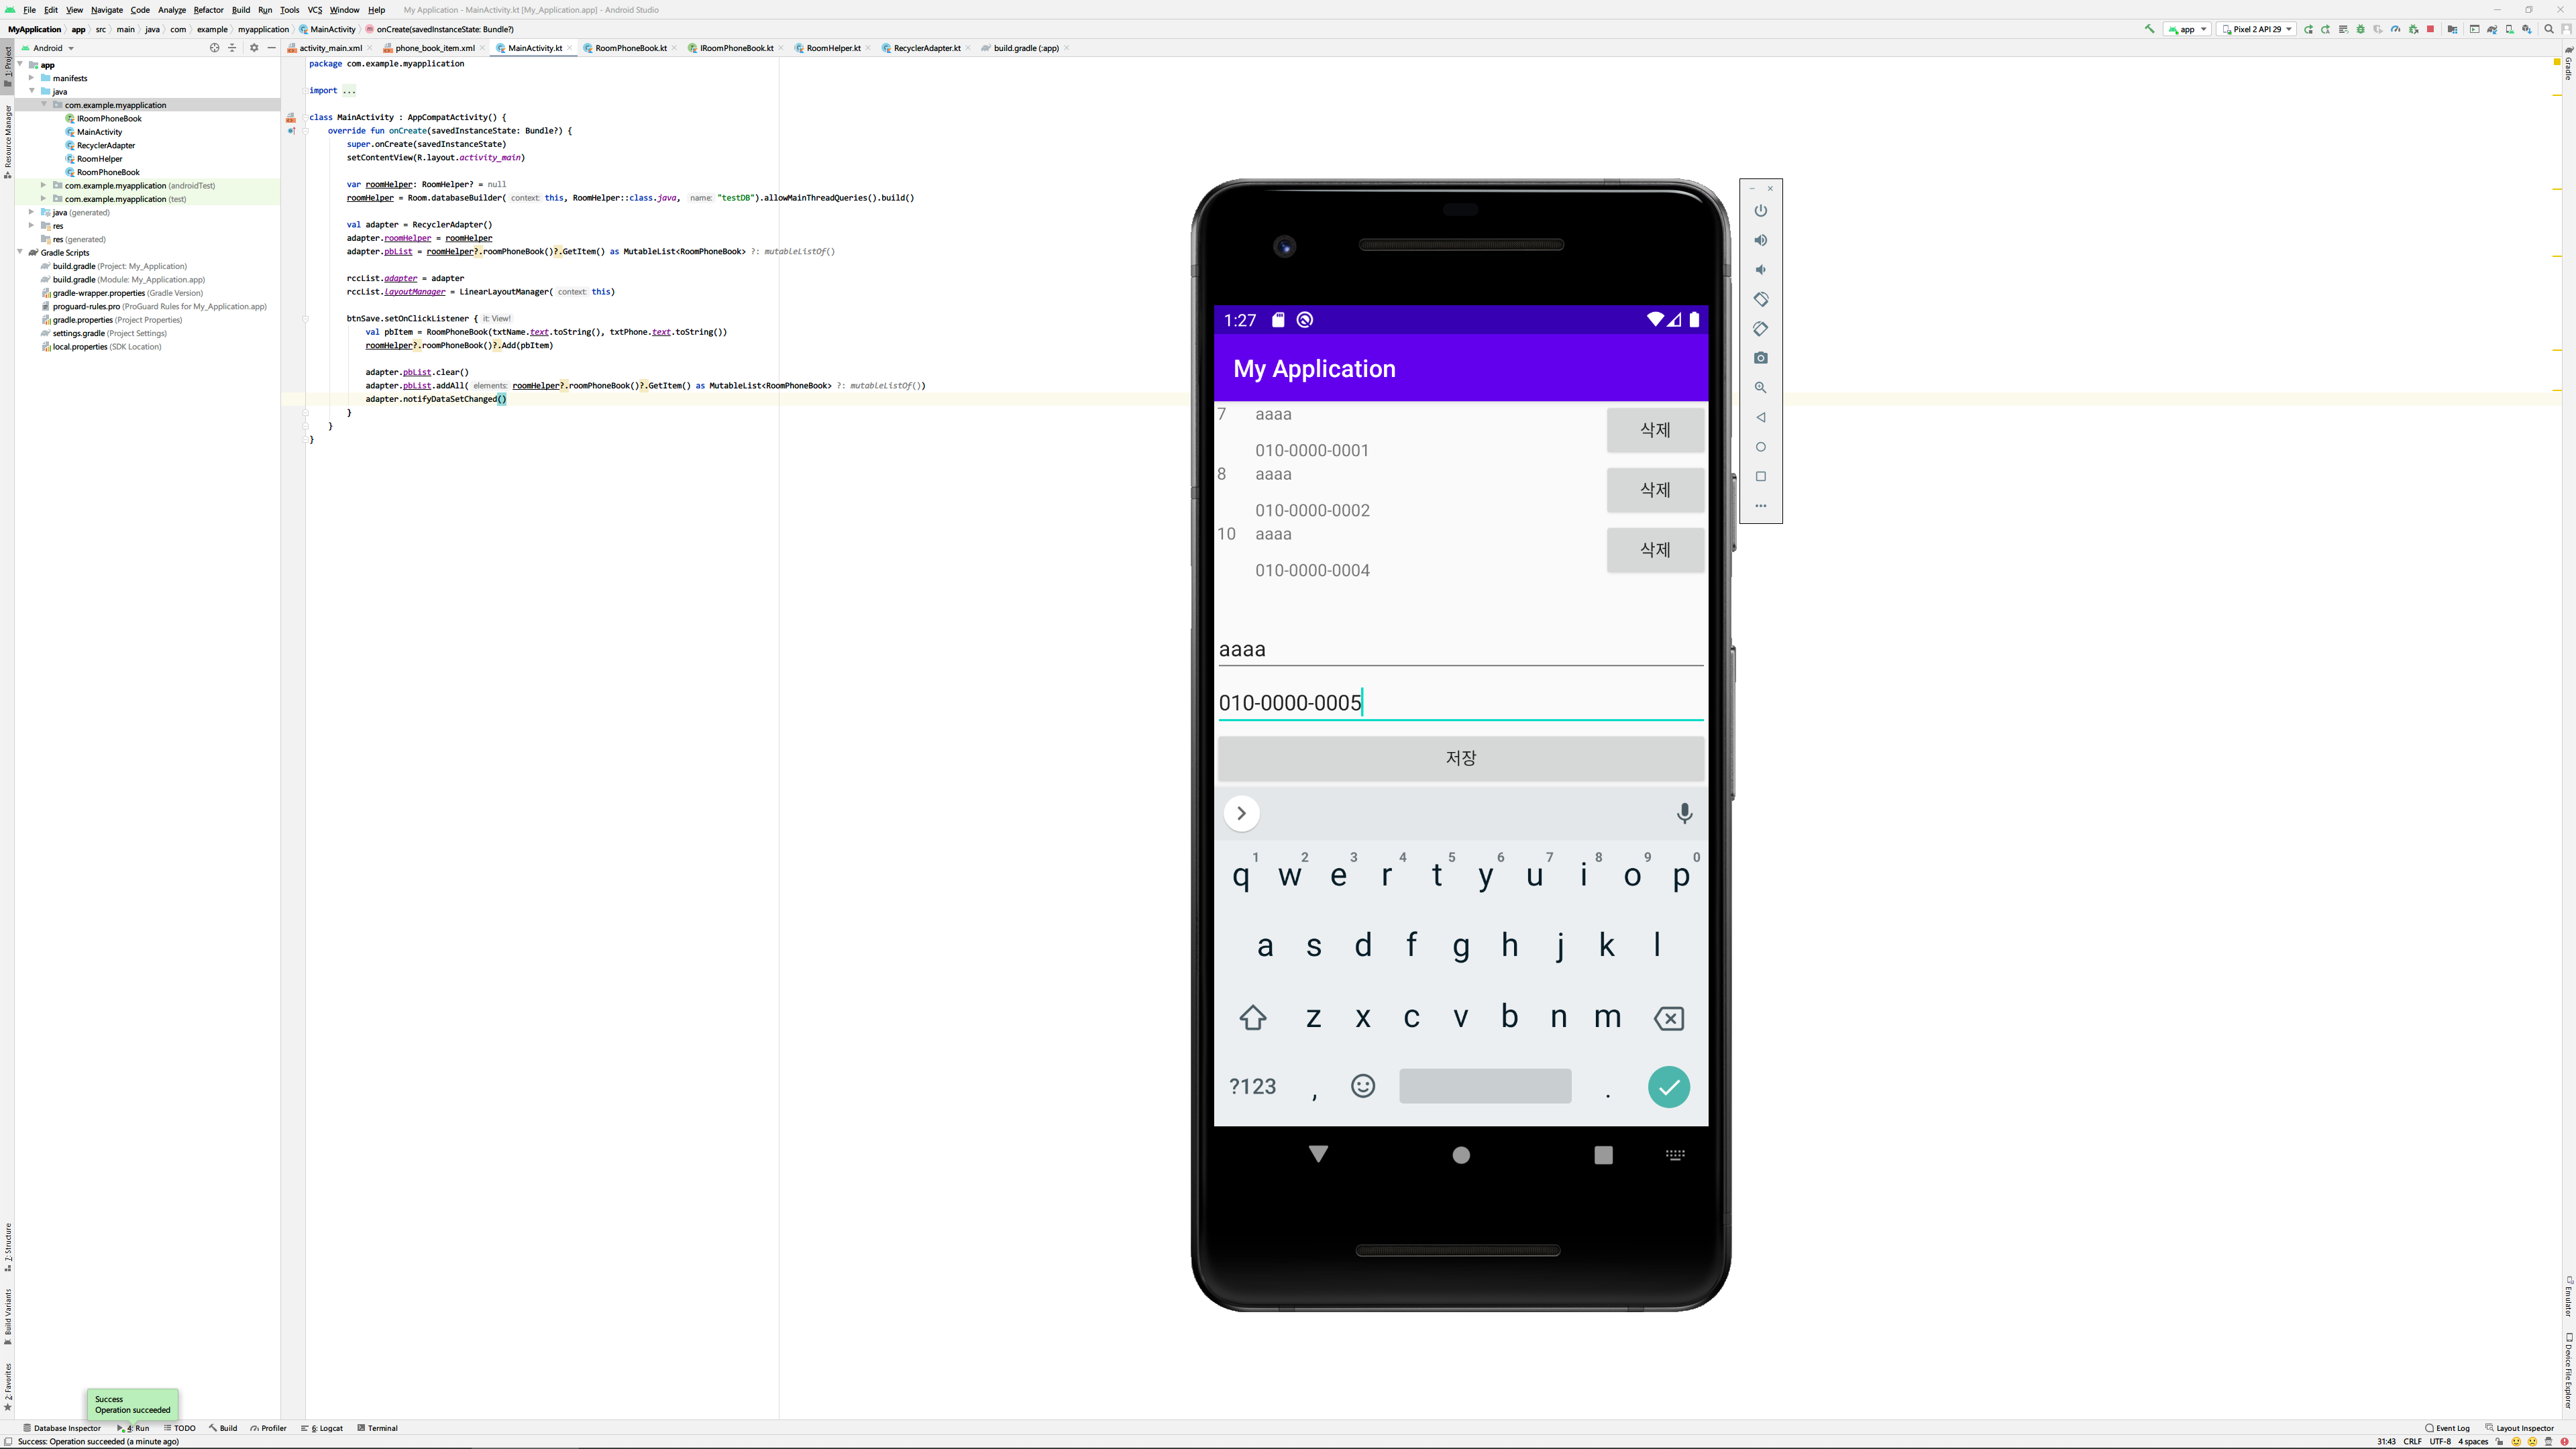Open the Profiler gauge icon in toolbar
The height and width of the screenshot is (1449, 2576).
pyautogui.click(x=2395, y=29)
